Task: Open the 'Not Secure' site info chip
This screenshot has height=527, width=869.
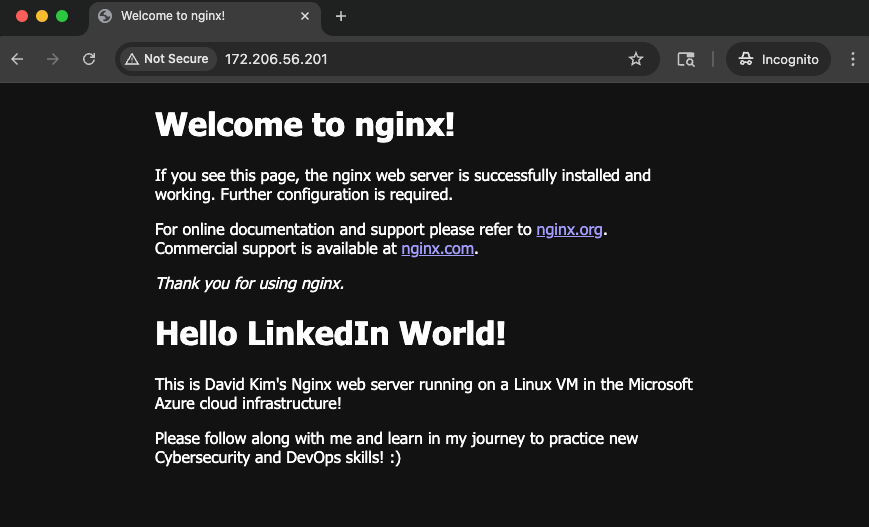Action: pyautogui.click(x=166, y=59)
